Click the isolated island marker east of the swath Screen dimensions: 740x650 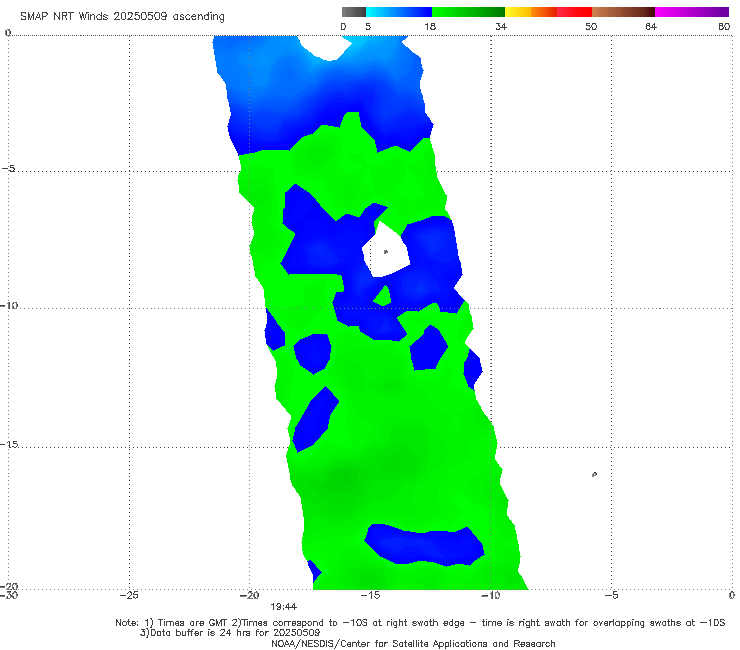pos(594,474)
